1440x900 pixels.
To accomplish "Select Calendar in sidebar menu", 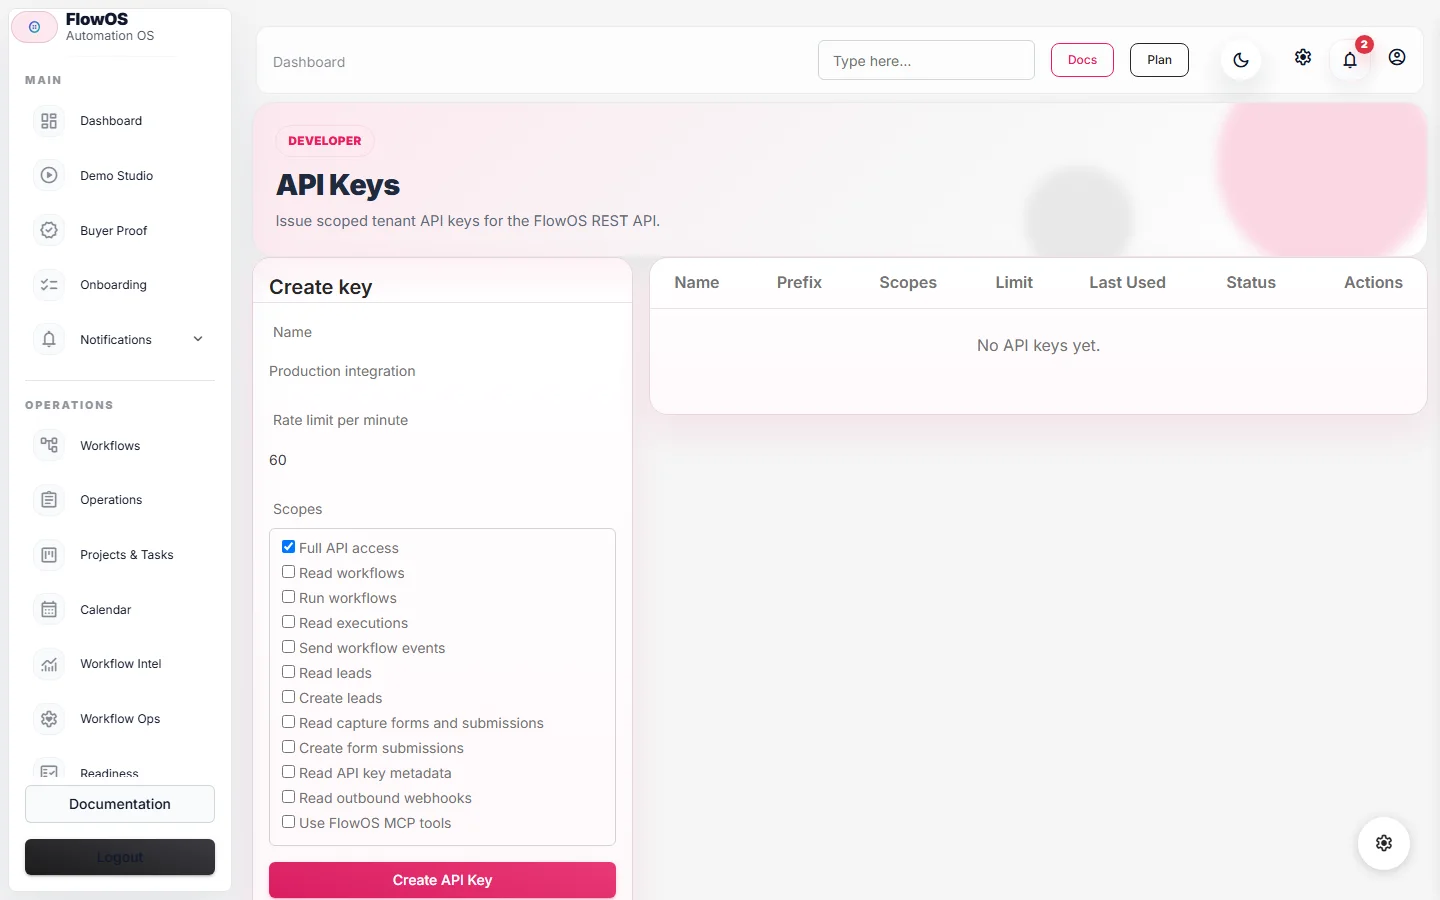I will (x=120, y=609).
